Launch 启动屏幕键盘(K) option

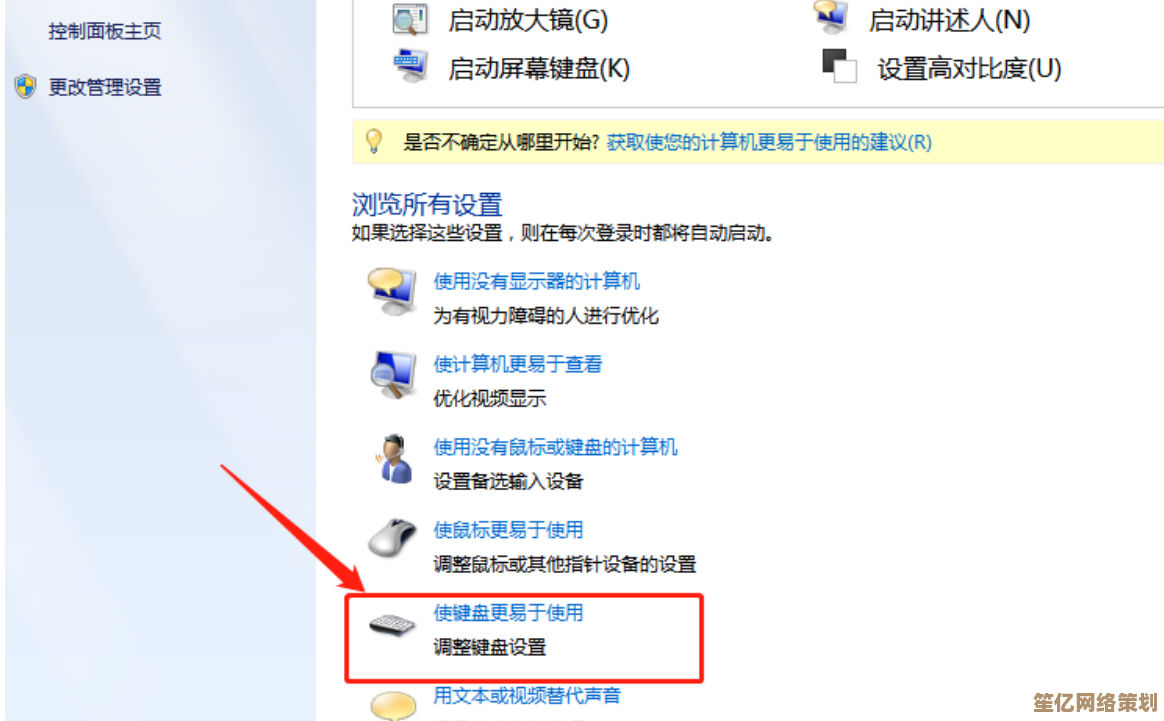pos(539,68)
